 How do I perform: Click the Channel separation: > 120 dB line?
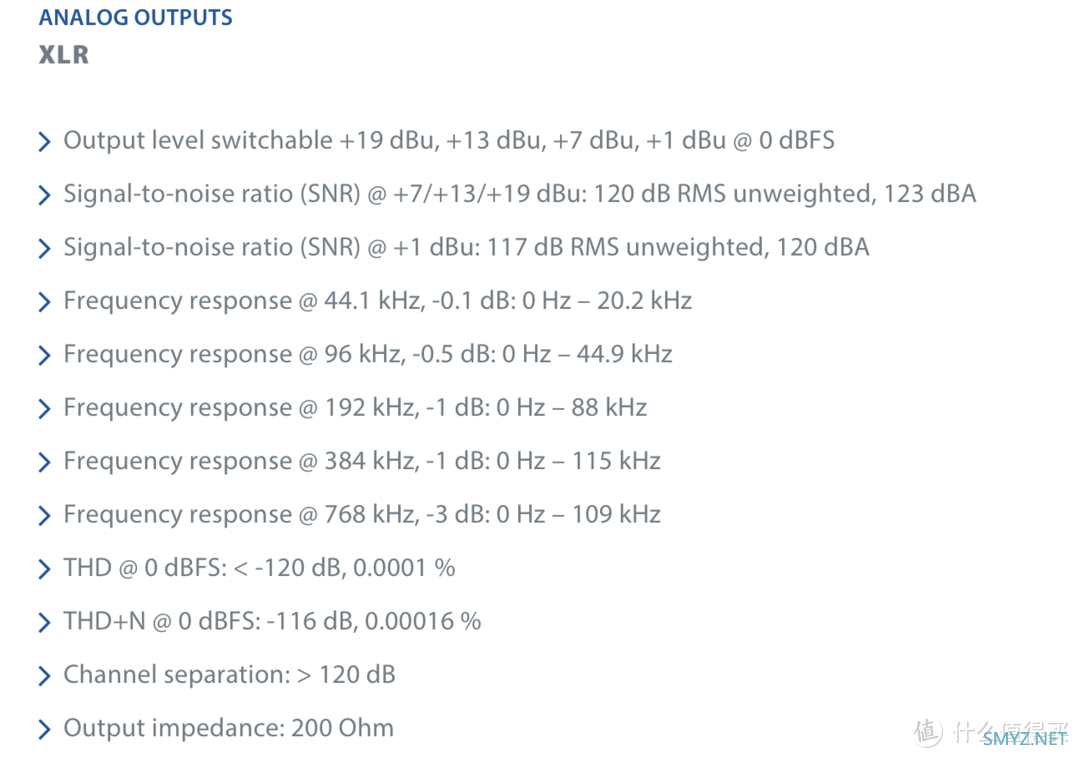[229, 675]
